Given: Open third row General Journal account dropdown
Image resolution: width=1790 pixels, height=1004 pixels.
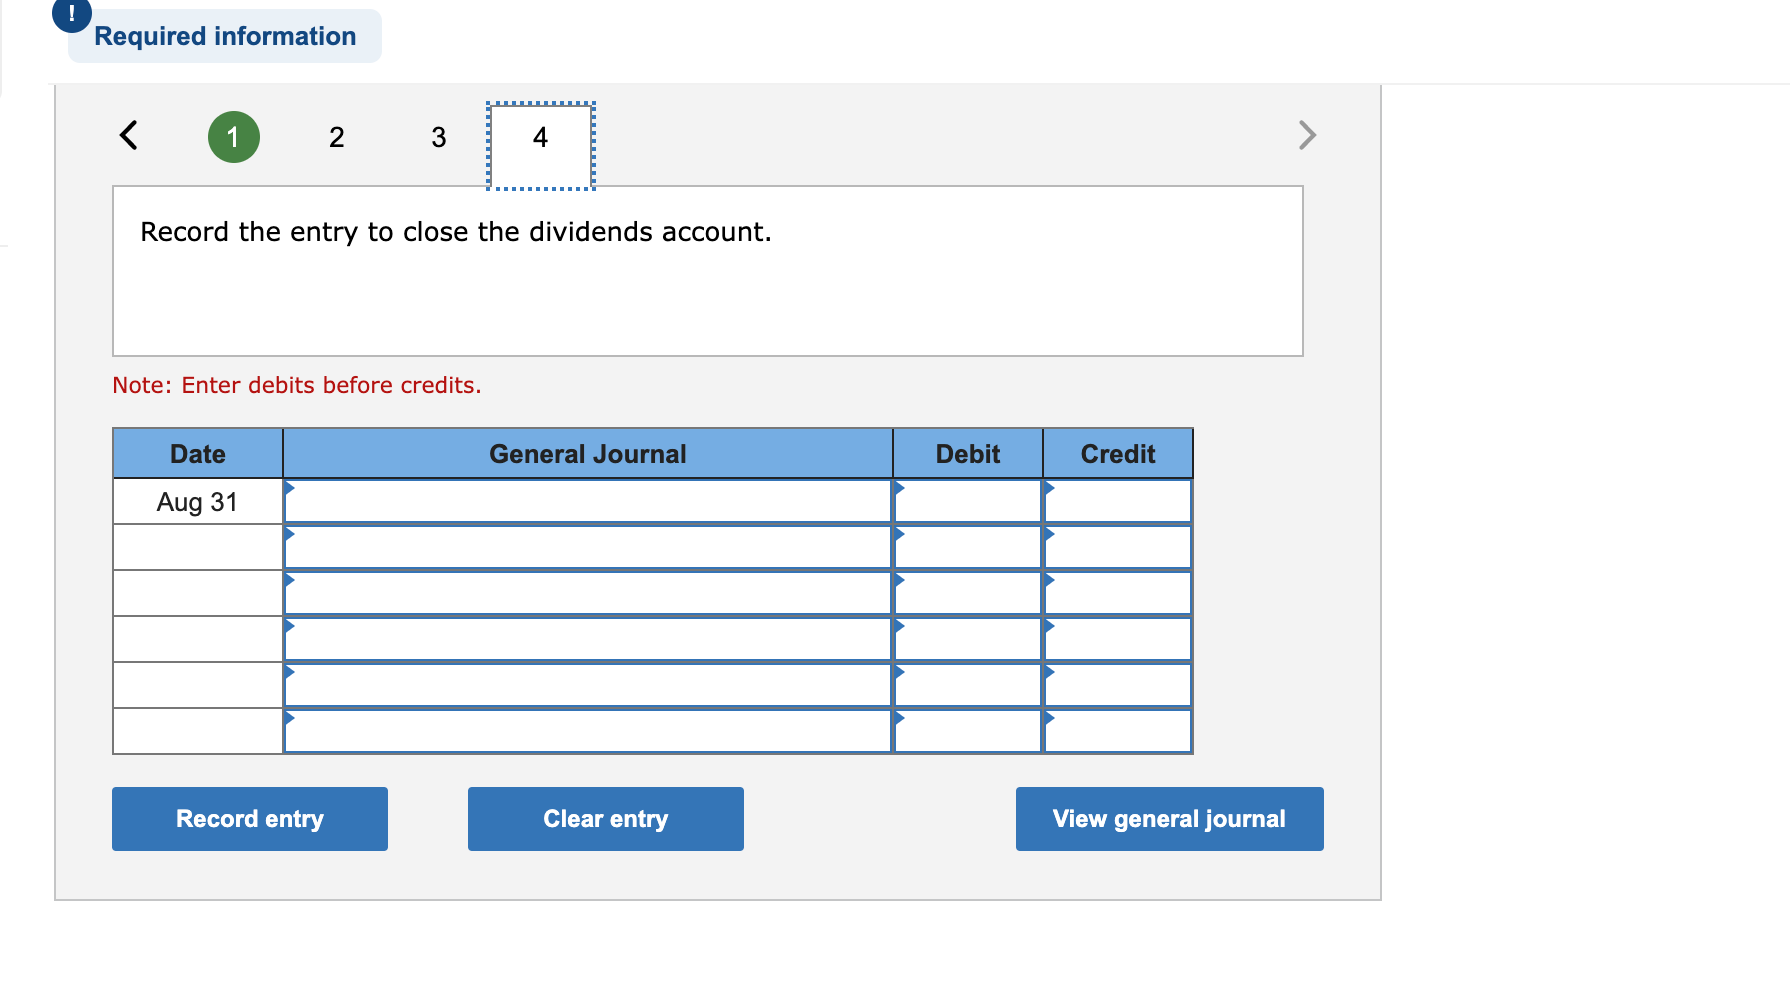Looking at the screenshot, I should [588, 593].
